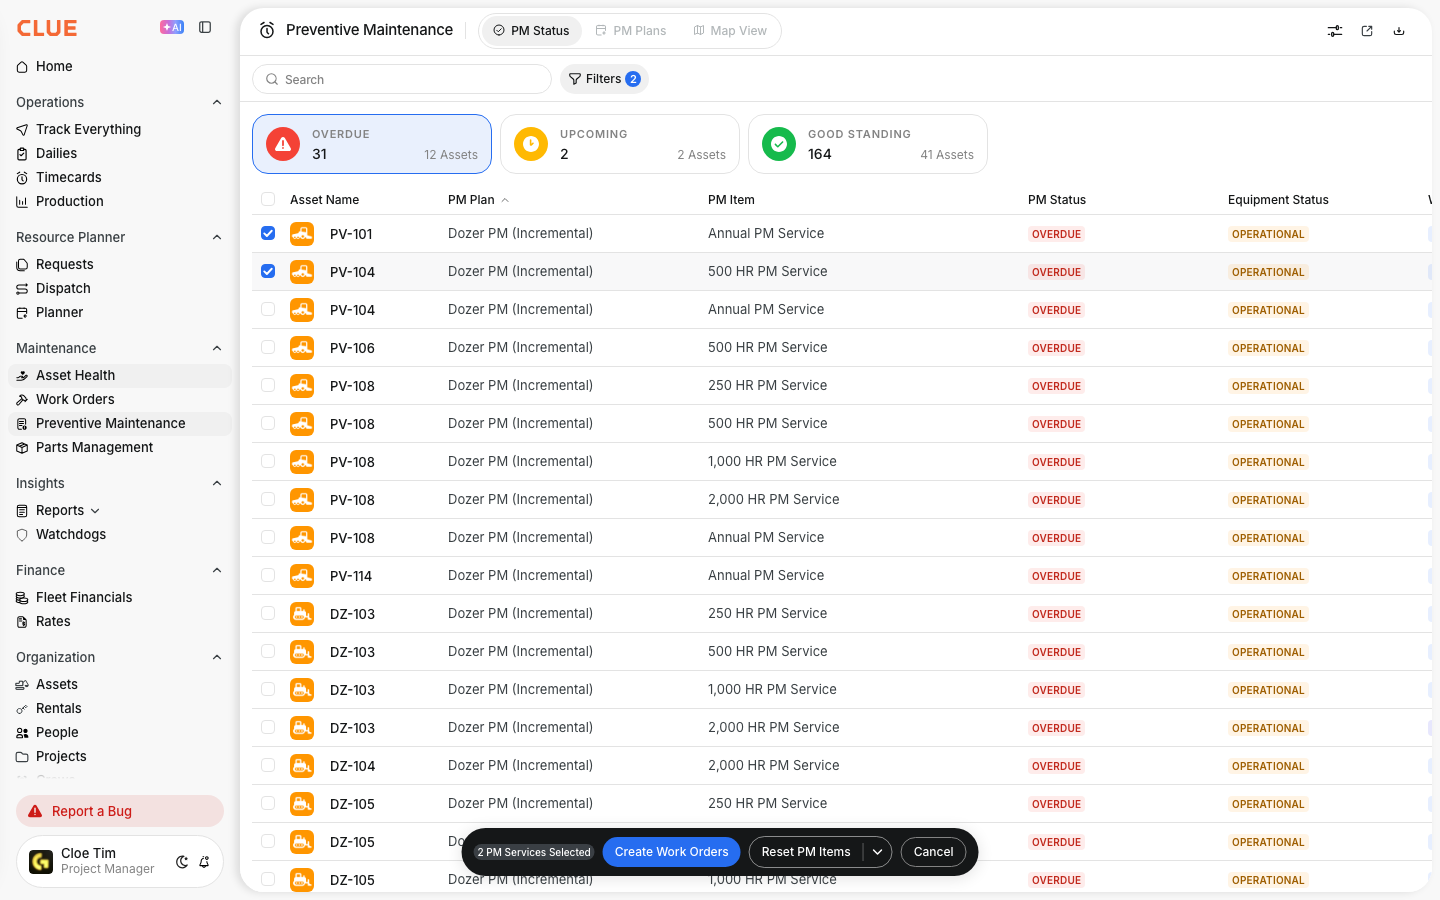Click the Search input field
Image resolution: width=1440 pixels, height=900 pixels.
402,79
